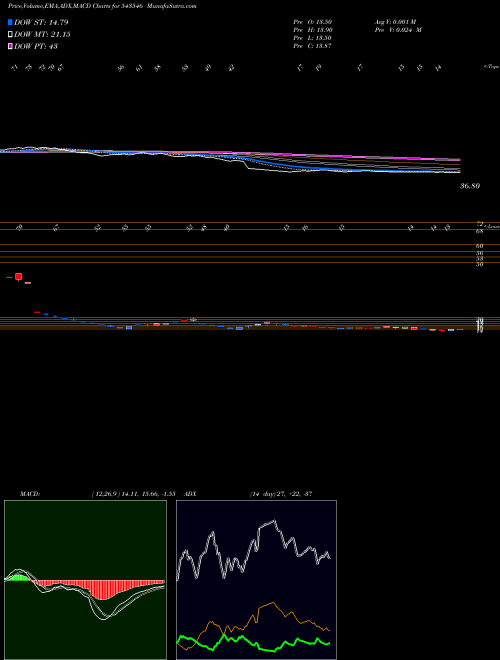Click the green positive MACD histogram bars

click(19, 577)
